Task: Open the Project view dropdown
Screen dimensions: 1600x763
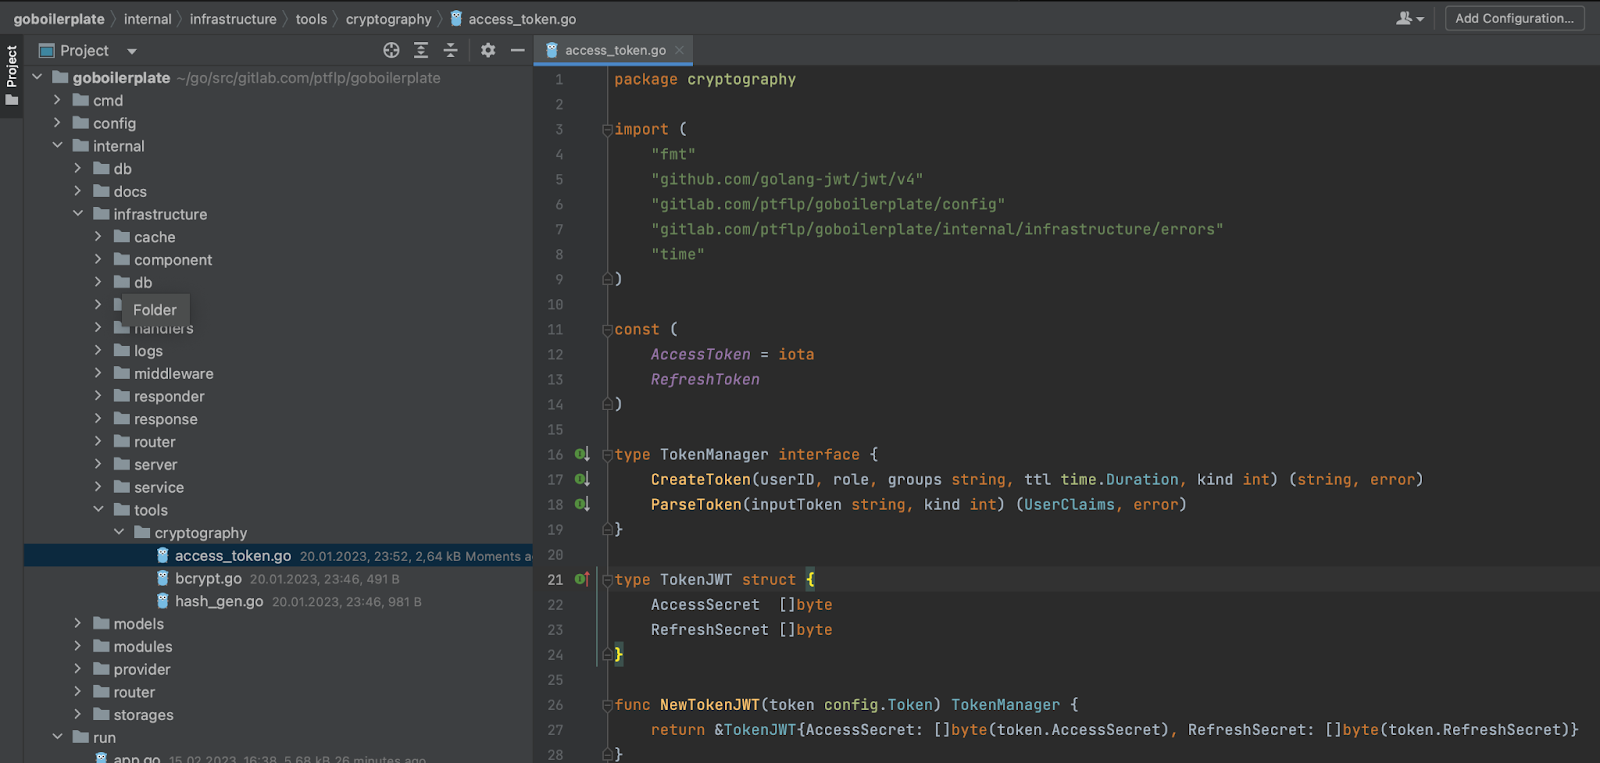Action: tap(132, 51)
